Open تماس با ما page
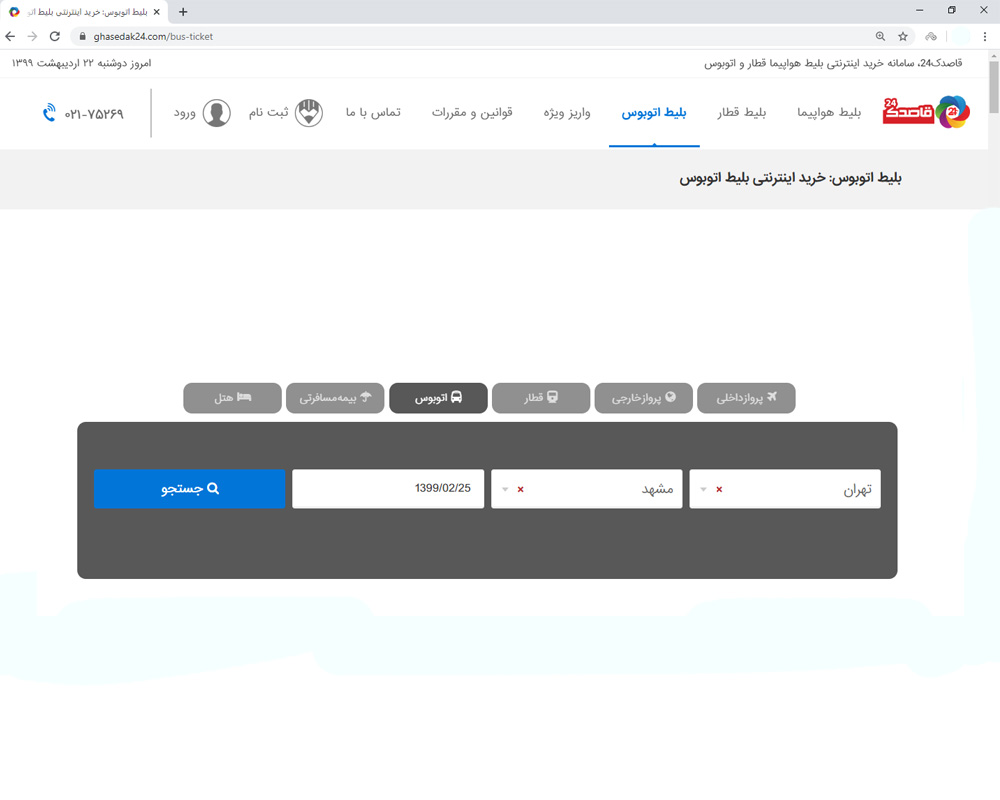Image resolution: width=1000 pixels, height=800 pixels. tap(373, 113)
